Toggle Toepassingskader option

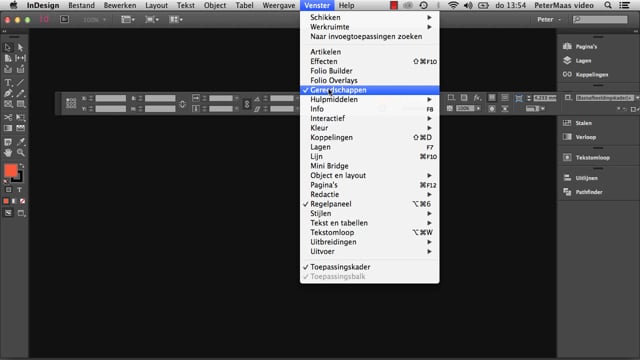(370, 267)
